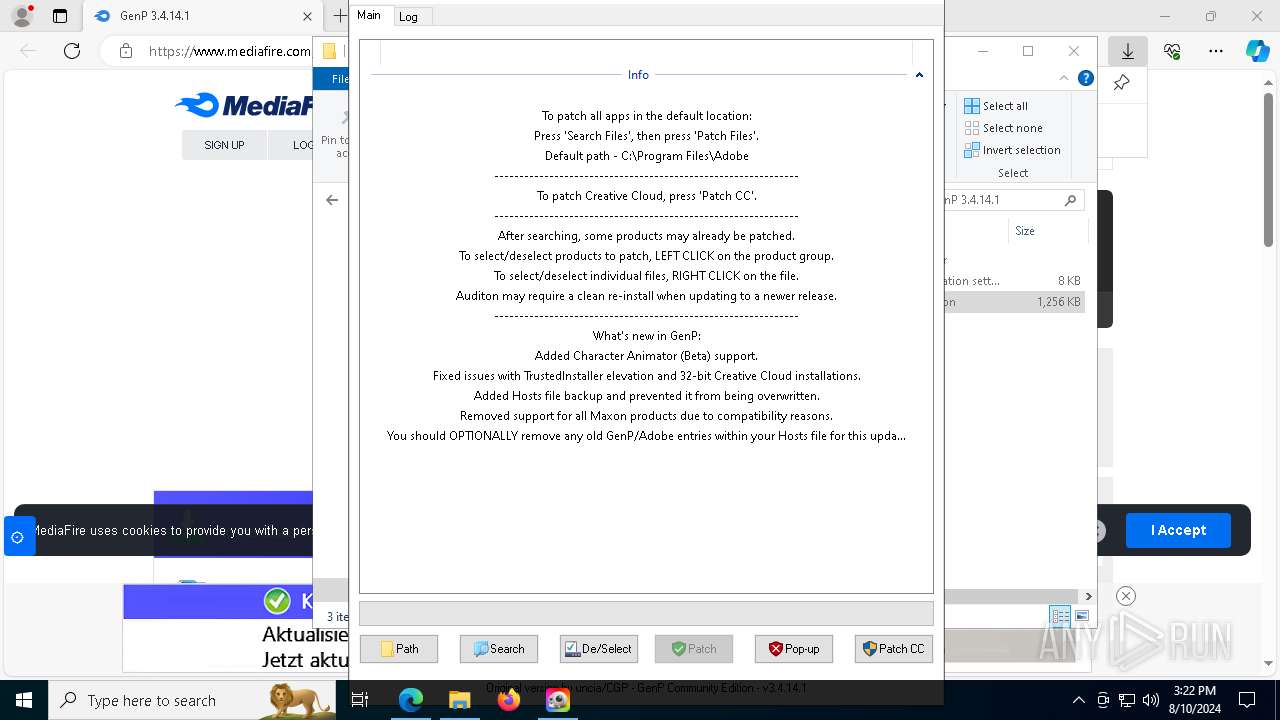Collapse the Info section chevron
This screenshot has height=720, width=1280.
(x=919, y=75)
